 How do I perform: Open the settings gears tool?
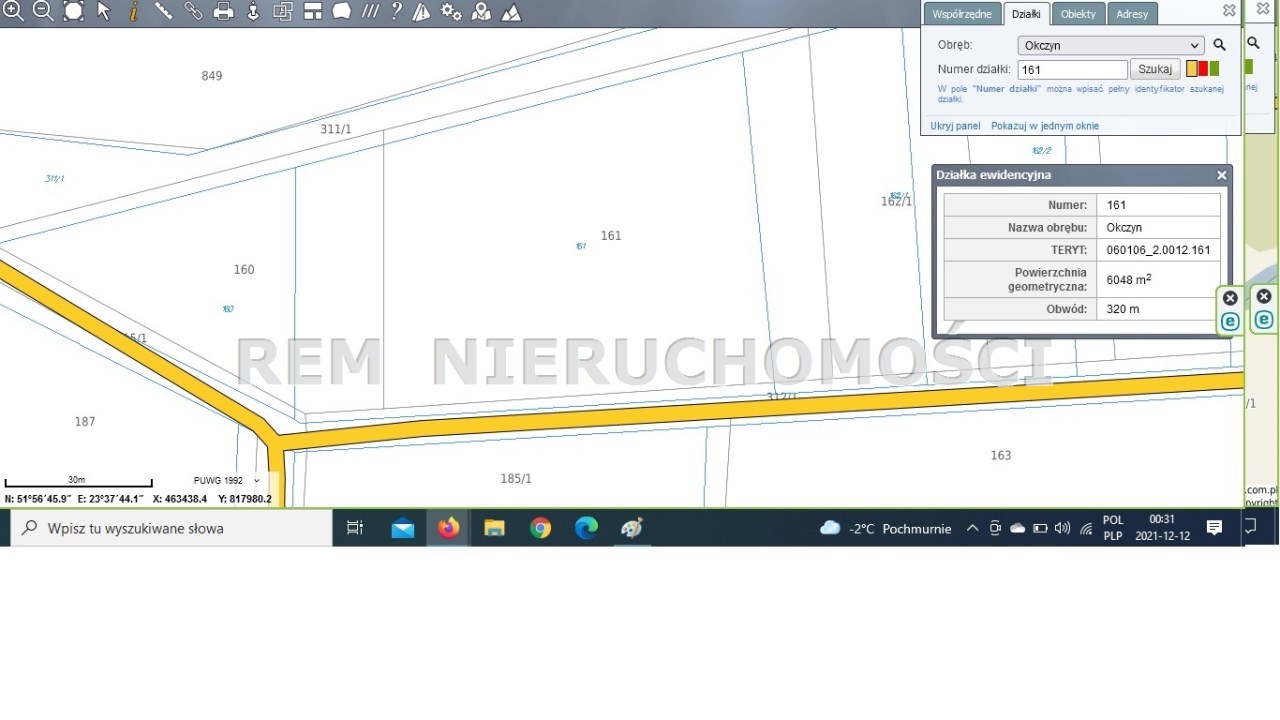click(451, 11)
